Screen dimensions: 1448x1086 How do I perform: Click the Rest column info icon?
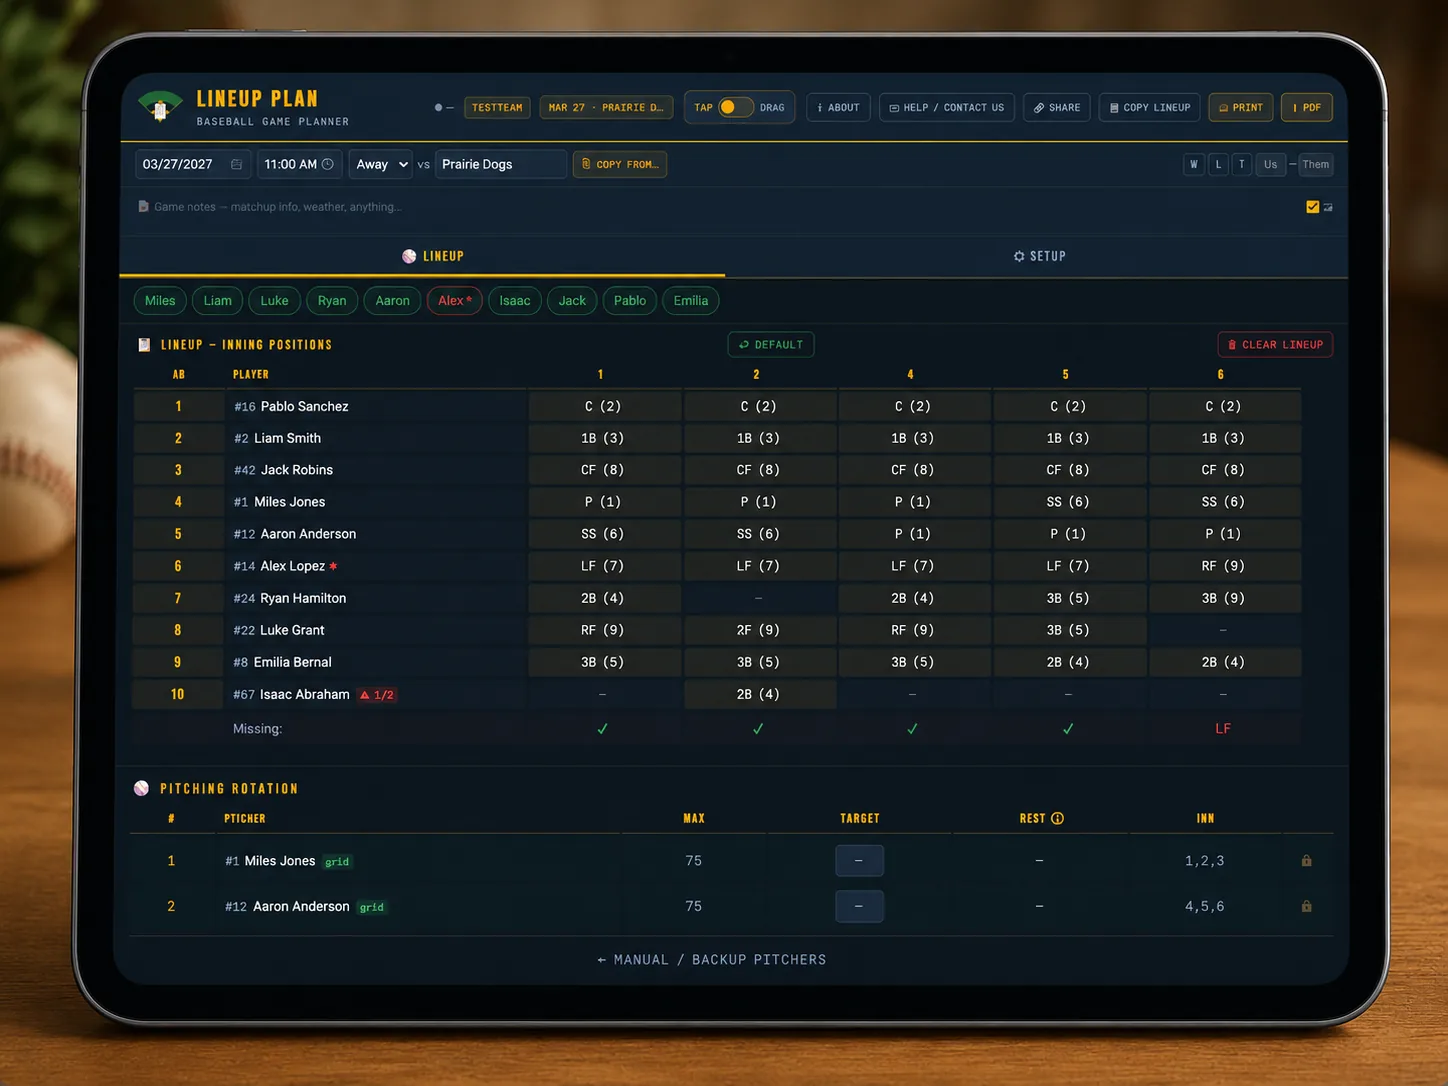[x=1058, y=818]
